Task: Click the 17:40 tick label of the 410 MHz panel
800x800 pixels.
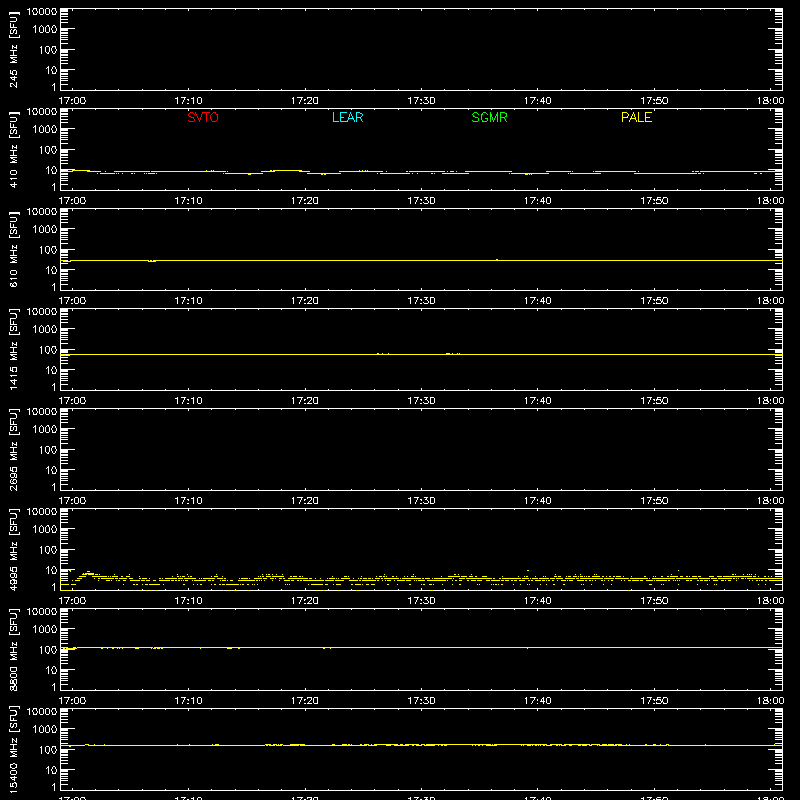Action: point(538,201)
